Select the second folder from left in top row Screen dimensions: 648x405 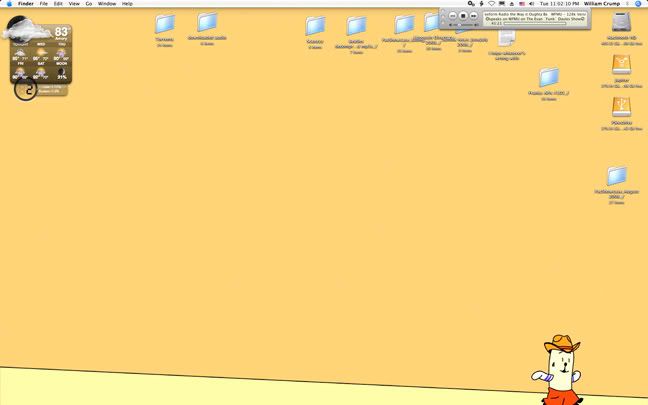(x=207, y=22)
